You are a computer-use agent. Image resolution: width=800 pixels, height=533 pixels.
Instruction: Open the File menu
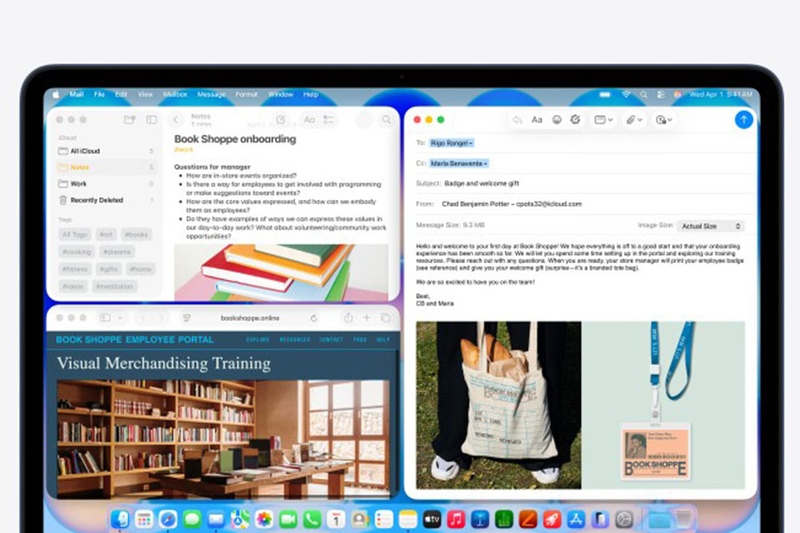99,94
